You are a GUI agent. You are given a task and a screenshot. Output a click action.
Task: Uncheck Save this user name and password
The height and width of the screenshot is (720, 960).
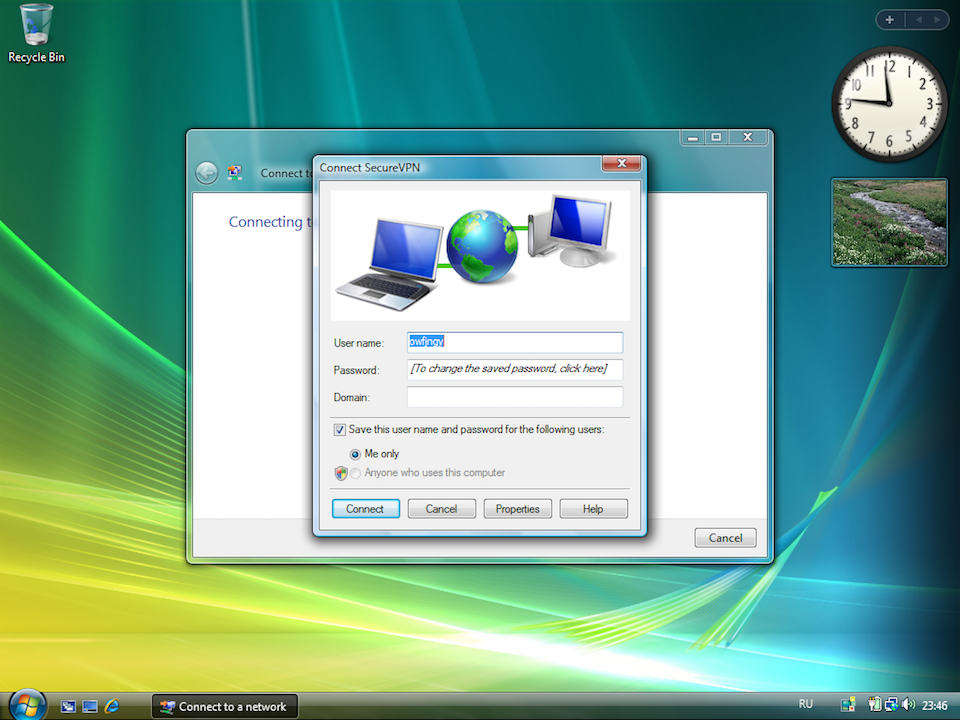(339, 430)
